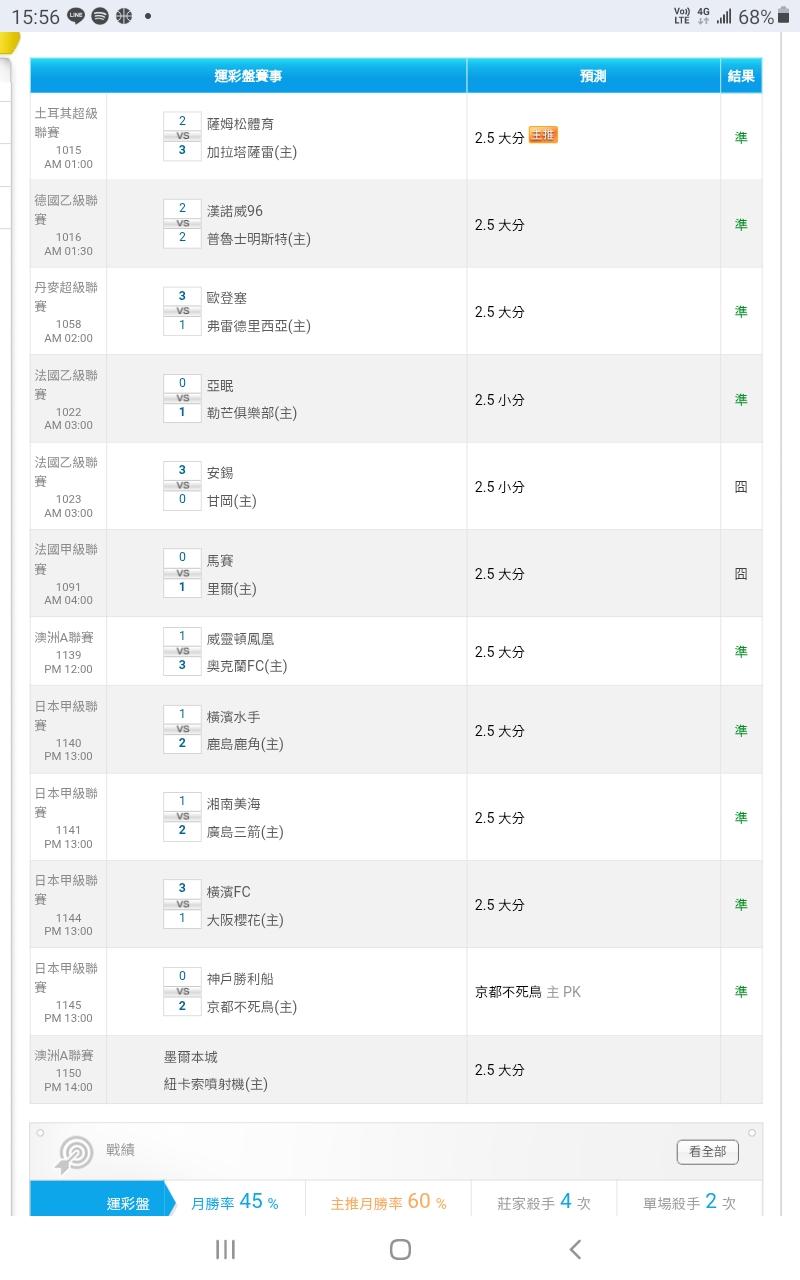Image resolution: width=800 pixels, height=1280 pixels.
Task: Select the 月勝率 45% stat tab
Action: pyautogui.click(x=235, y=1203)
